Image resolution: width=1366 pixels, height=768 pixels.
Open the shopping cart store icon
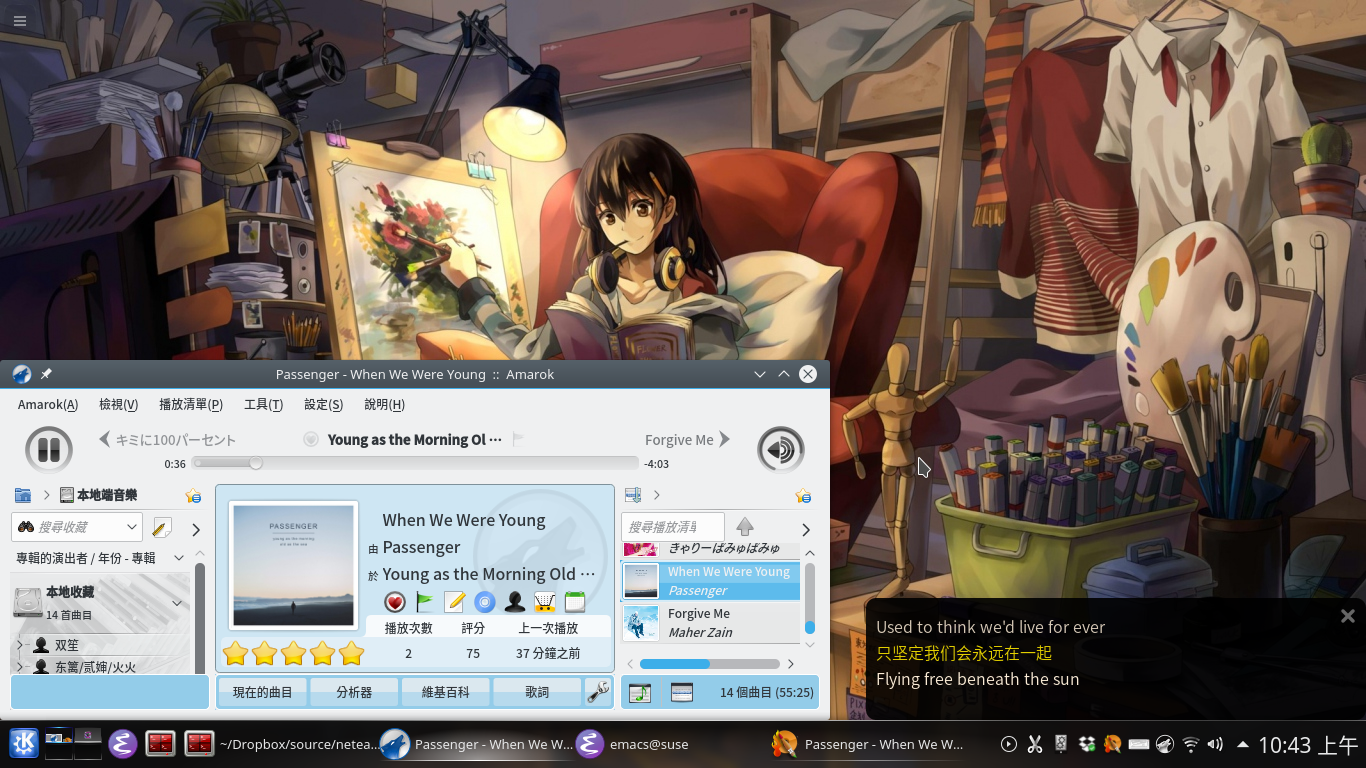tap(545, 602)
